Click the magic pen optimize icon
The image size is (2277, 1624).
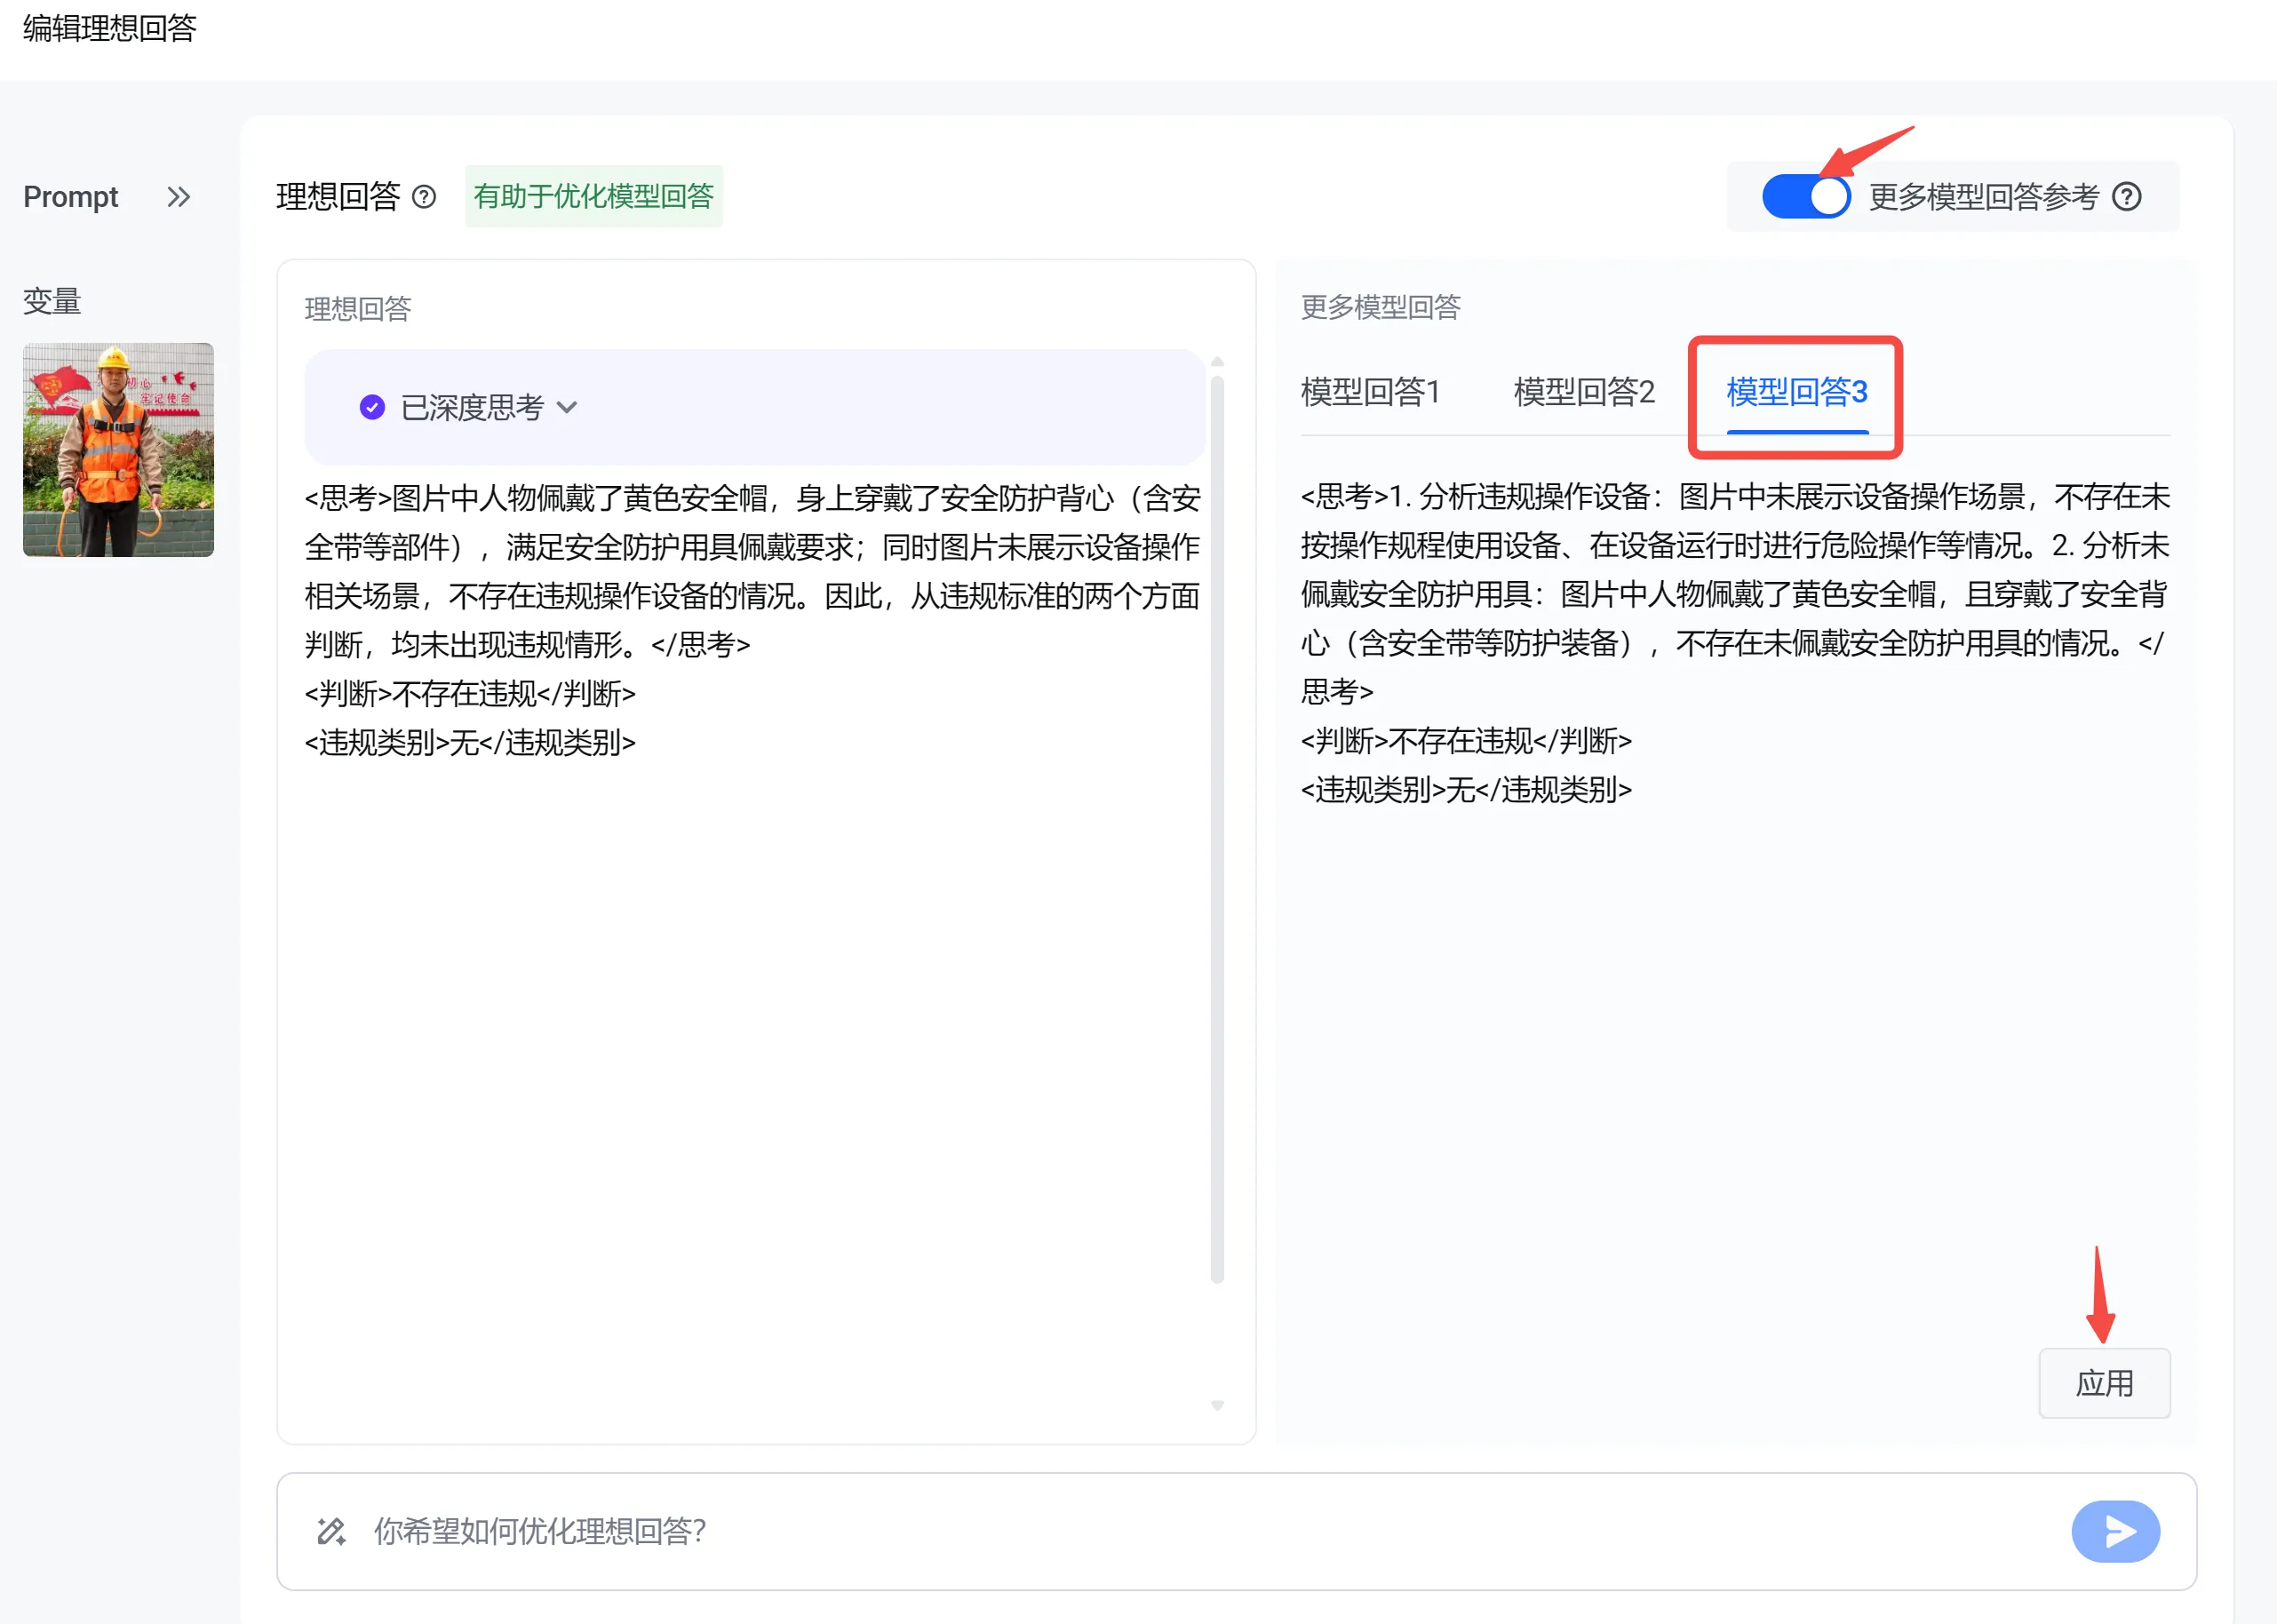pyautogui.click(x=331, y=1531)
